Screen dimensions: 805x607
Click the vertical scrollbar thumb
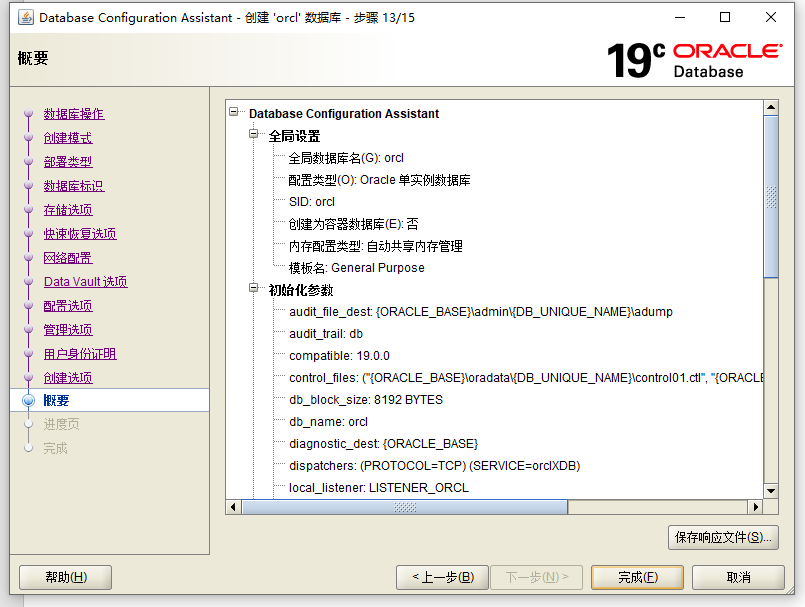pos(771,197)
